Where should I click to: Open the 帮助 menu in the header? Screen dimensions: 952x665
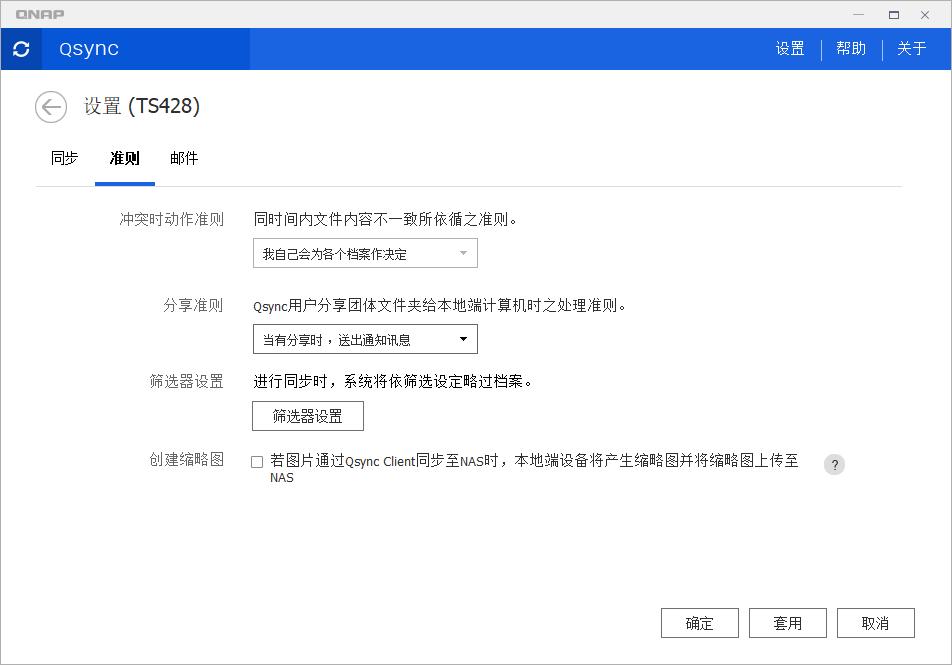pos(851,48)
